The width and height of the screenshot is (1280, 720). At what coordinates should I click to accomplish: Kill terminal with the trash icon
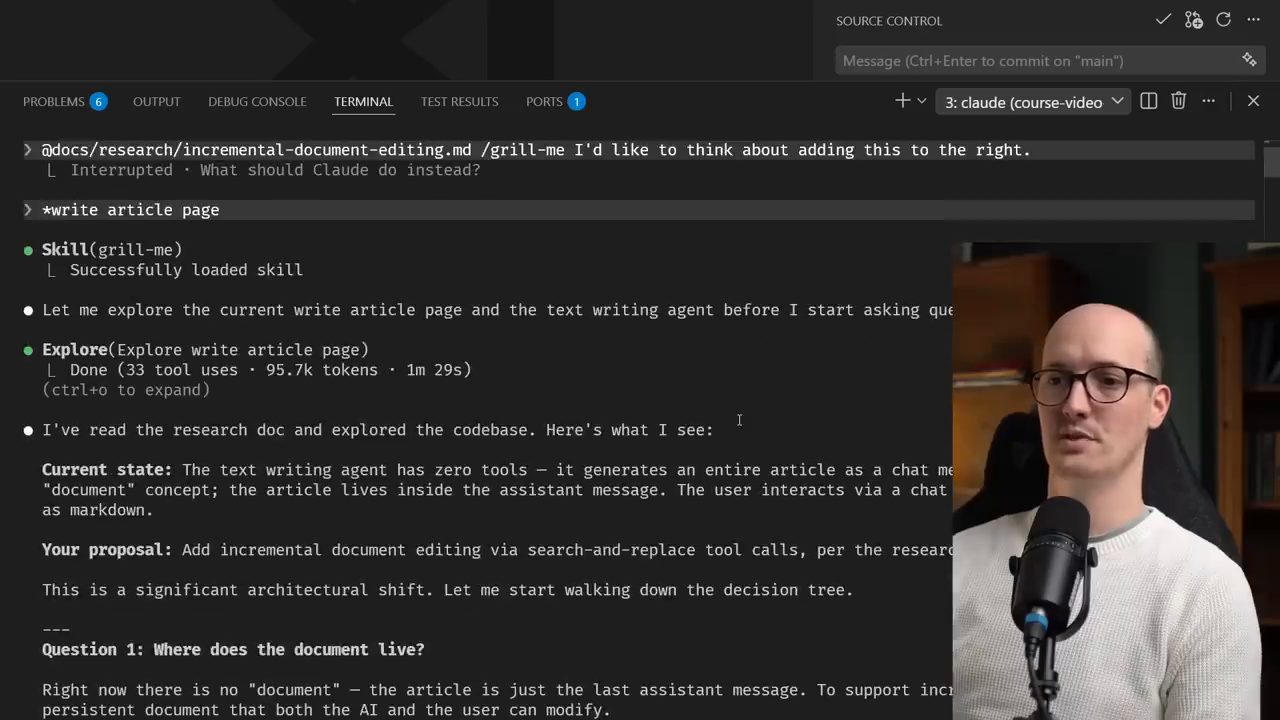pos(1179,101)
